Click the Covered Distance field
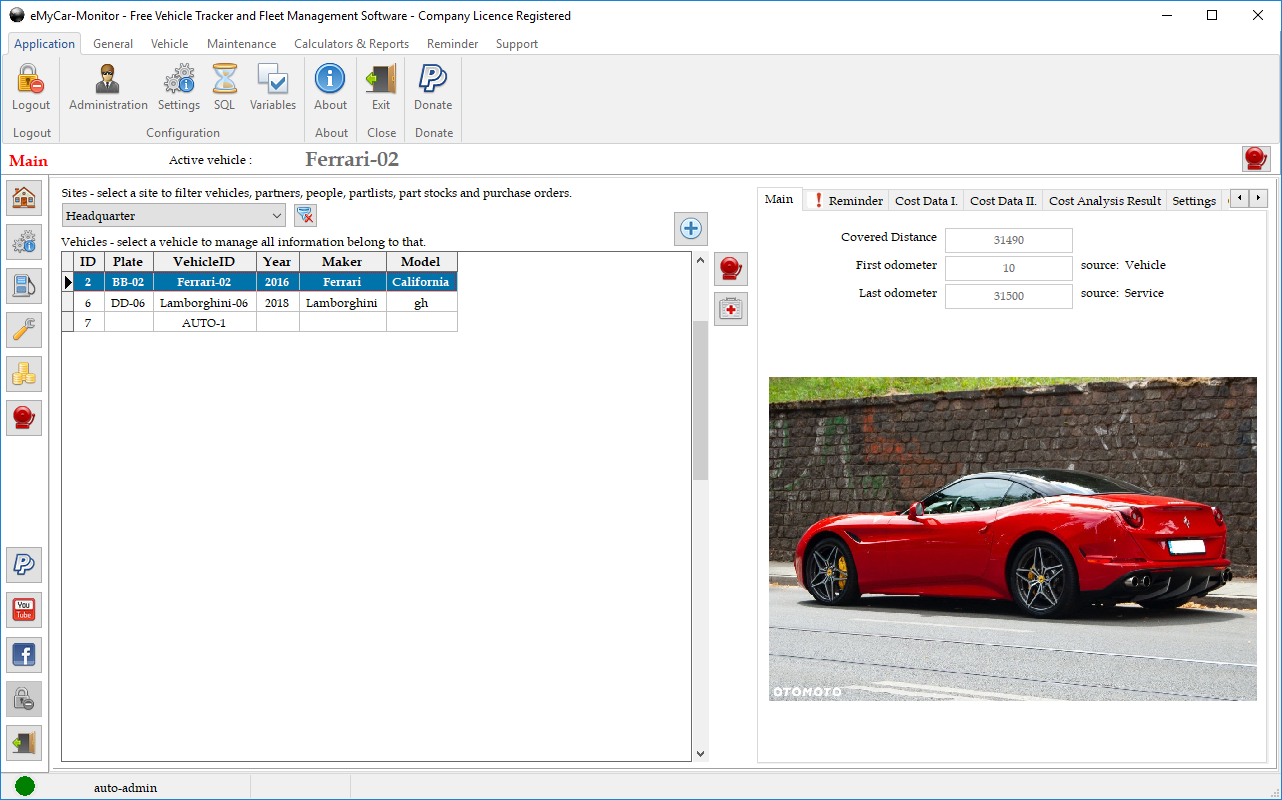 coord(1008,240)
